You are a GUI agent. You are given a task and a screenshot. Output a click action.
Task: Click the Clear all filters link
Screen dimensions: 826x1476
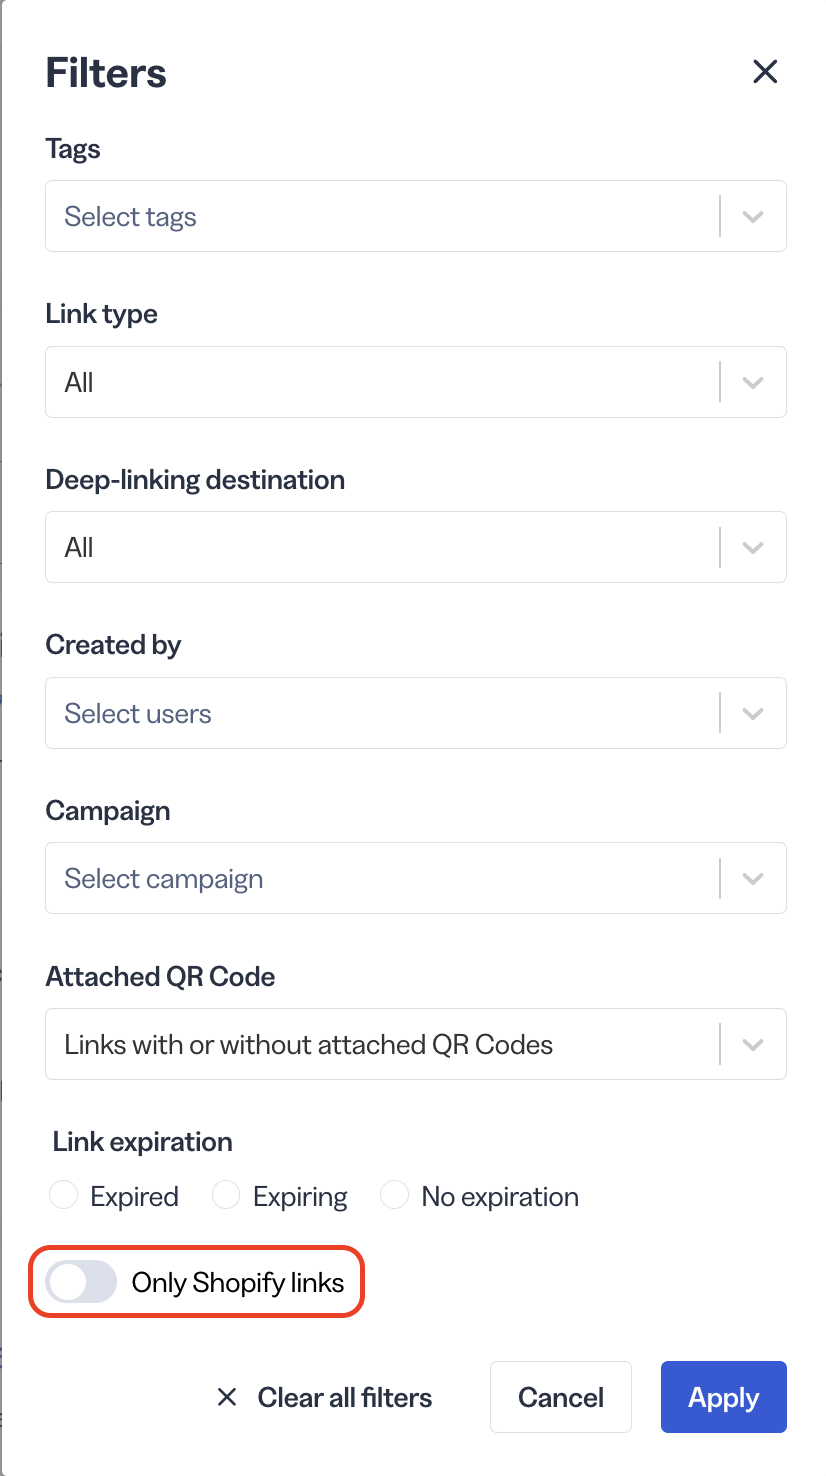pos(345,1397)
